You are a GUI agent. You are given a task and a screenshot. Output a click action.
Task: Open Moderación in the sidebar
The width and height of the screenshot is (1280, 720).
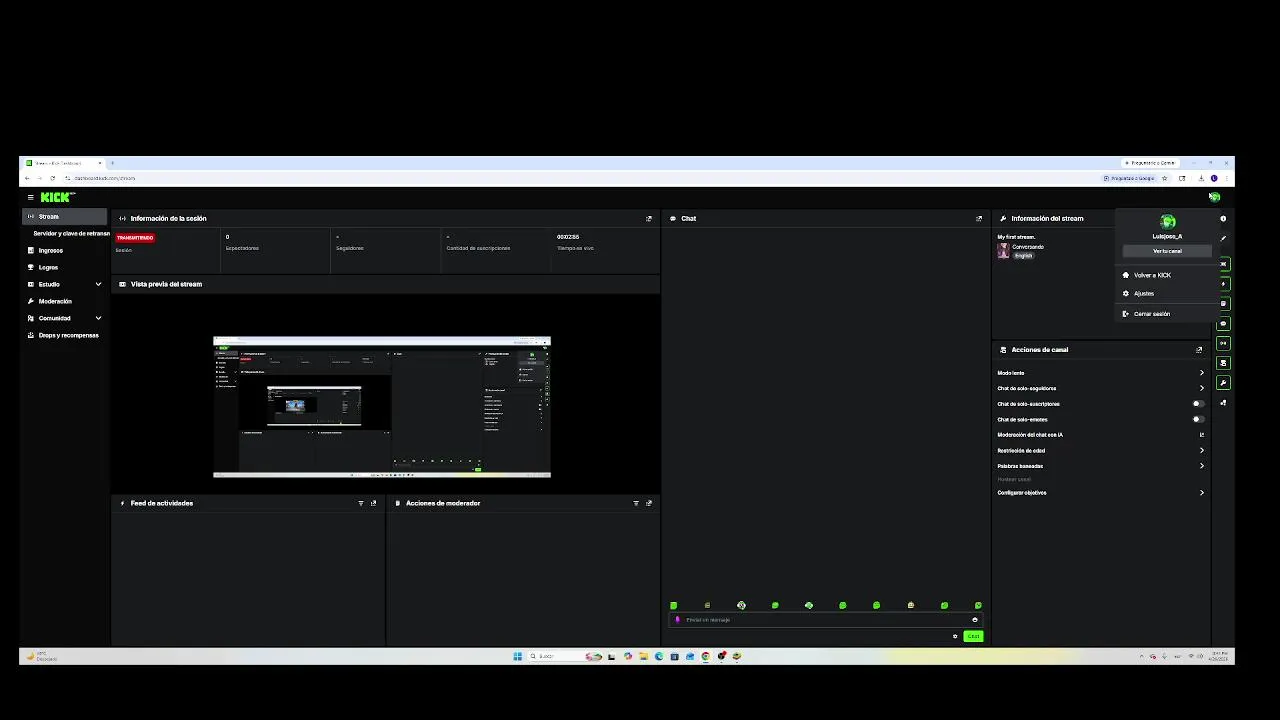click(55, 301)
